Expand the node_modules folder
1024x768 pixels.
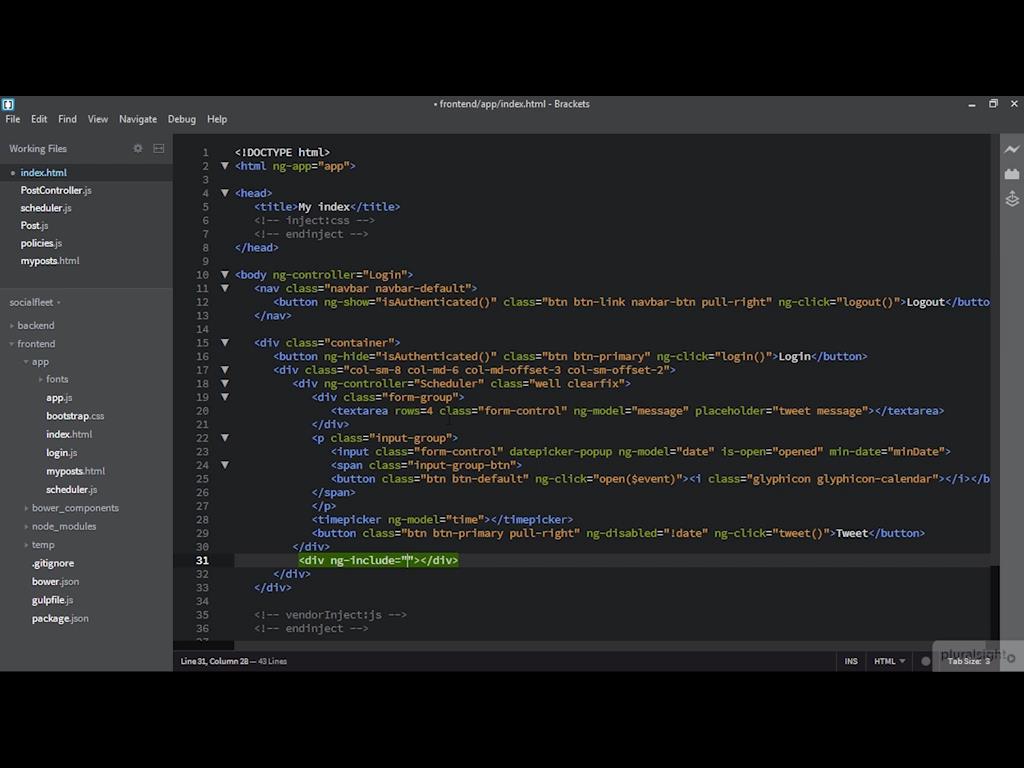[x=64, y=526]
